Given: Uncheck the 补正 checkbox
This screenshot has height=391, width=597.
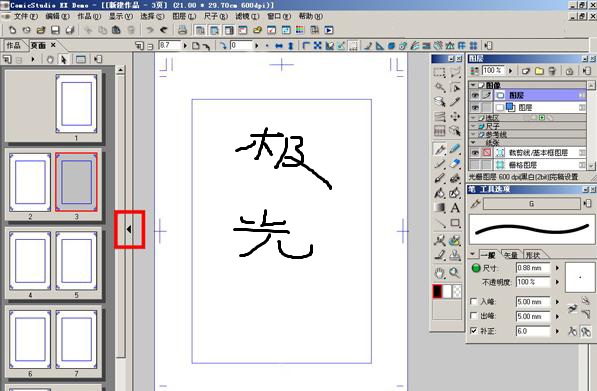Looking at the screenshot, I should pyautogui.click(x=474, y=331).
